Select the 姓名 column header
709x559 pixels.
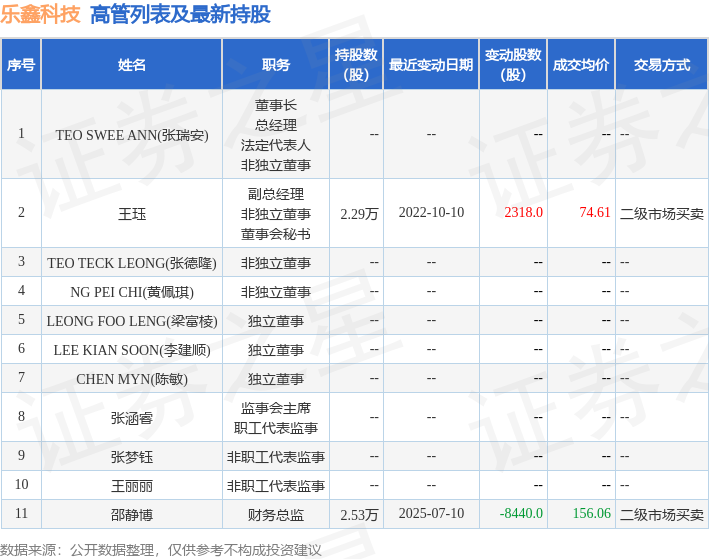click(x=132, y=65)
